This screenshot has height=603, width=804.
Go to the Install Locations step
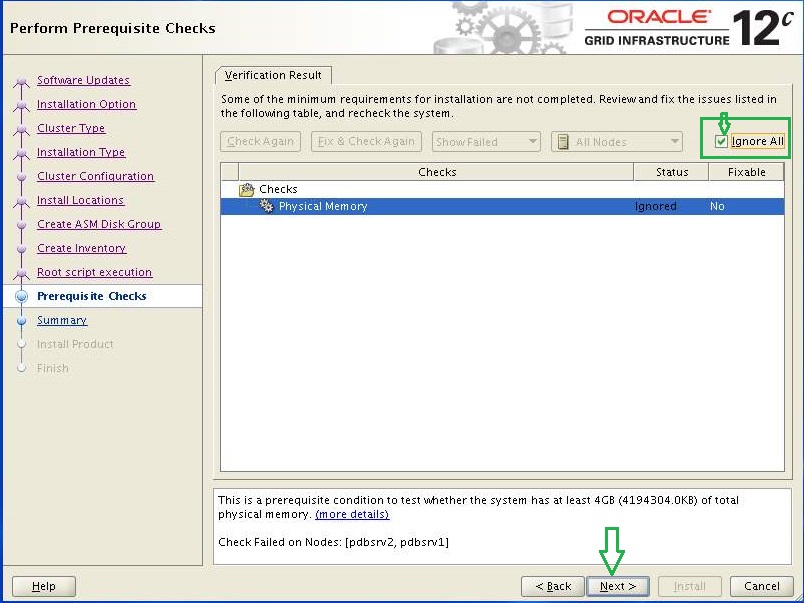click(81, 200)
